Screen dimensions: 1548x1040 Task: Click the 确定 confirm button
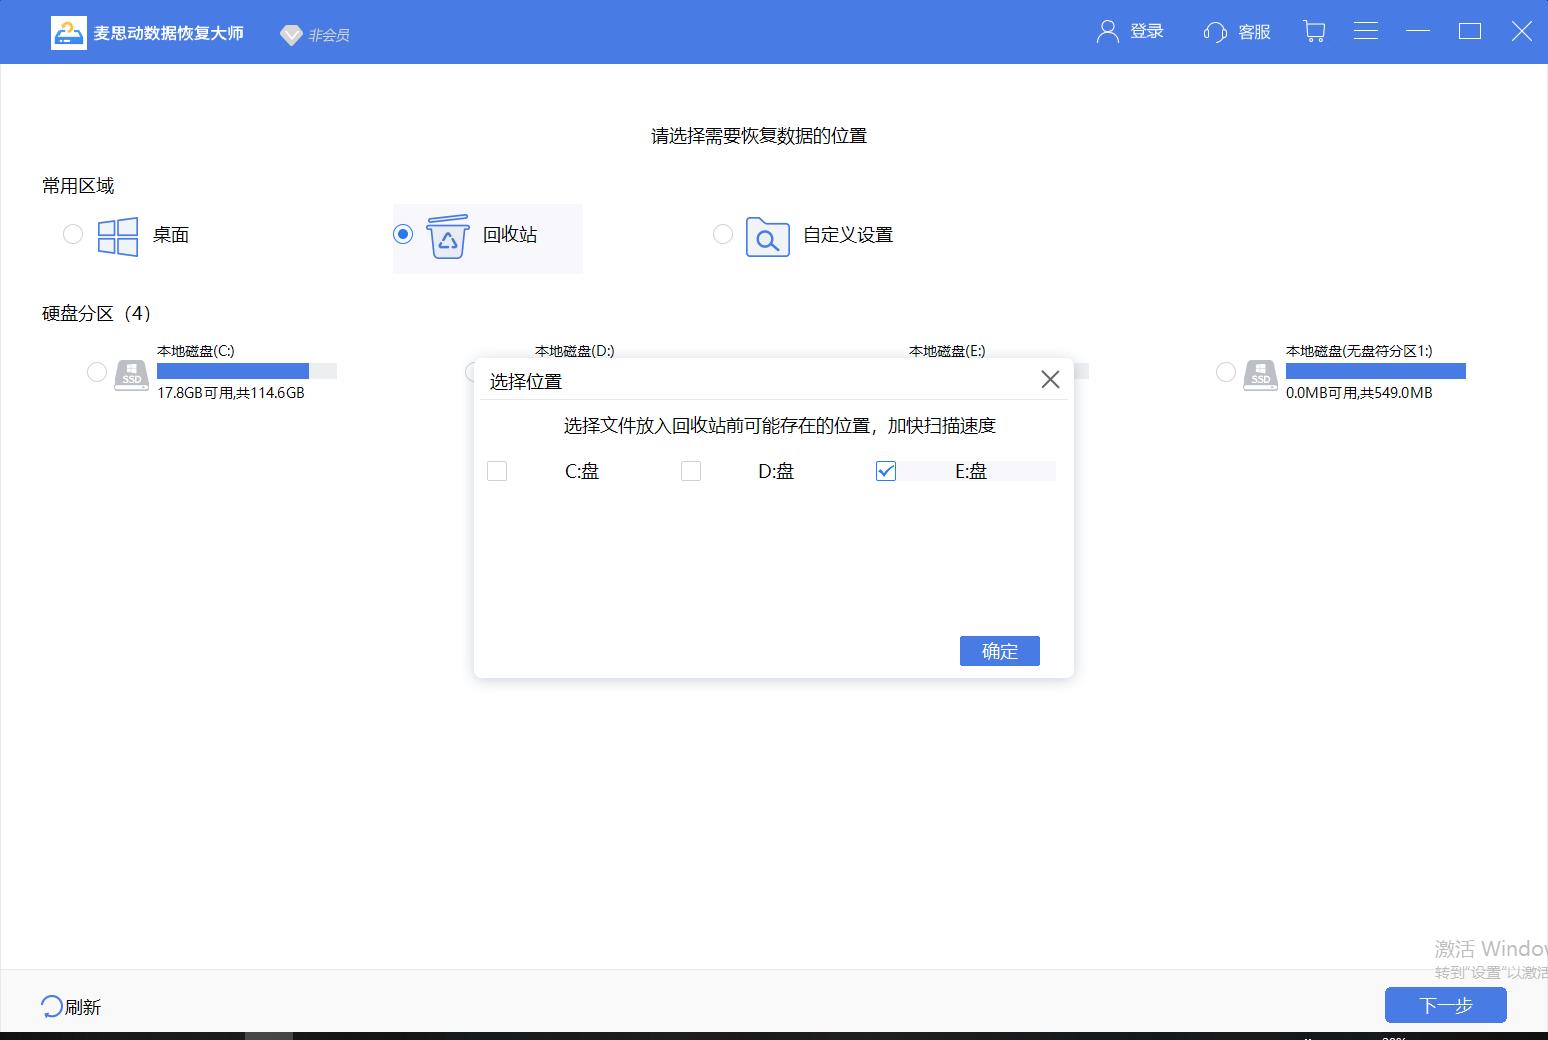pyautogui.click(x=999, y=650)
